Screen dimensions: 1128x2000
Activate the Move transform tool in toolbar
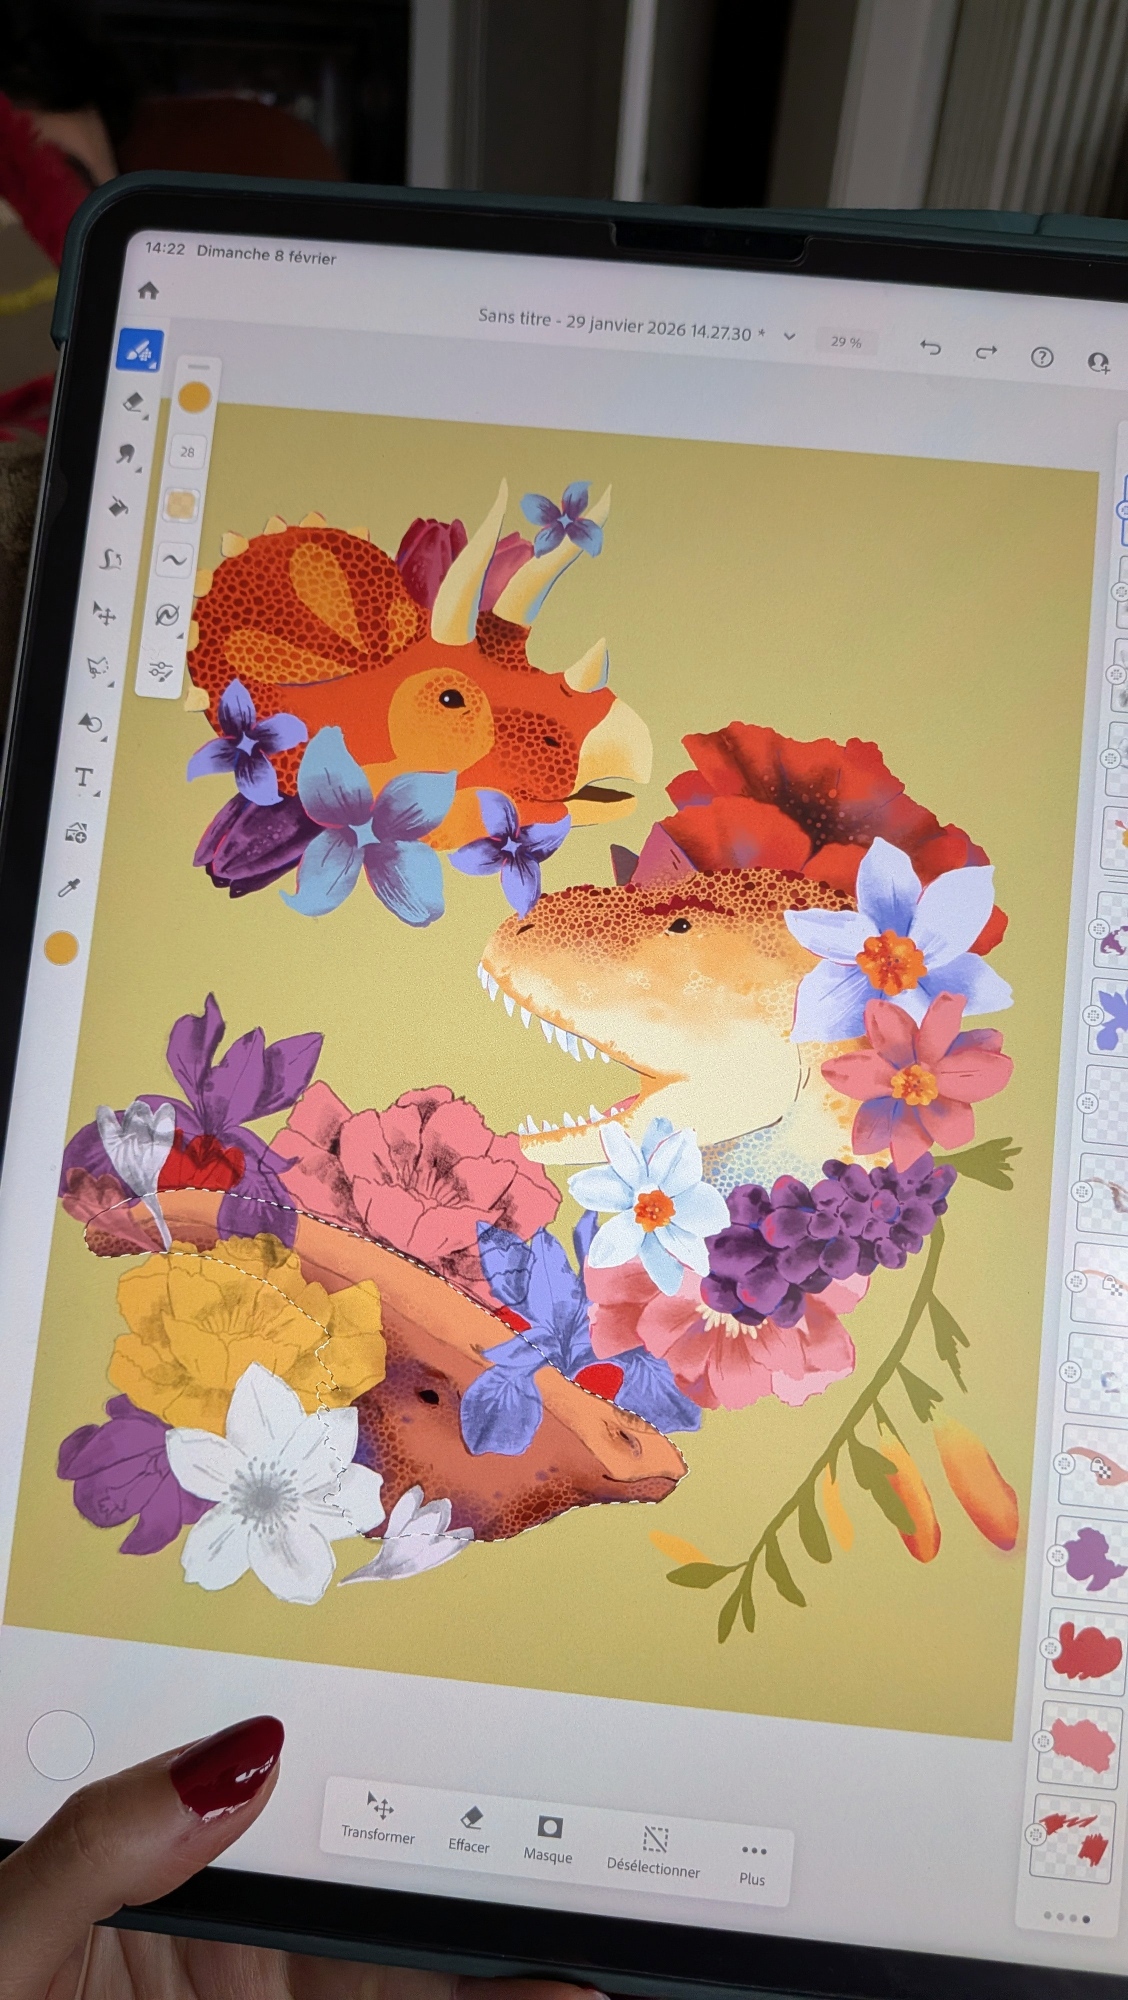[105, 612]
